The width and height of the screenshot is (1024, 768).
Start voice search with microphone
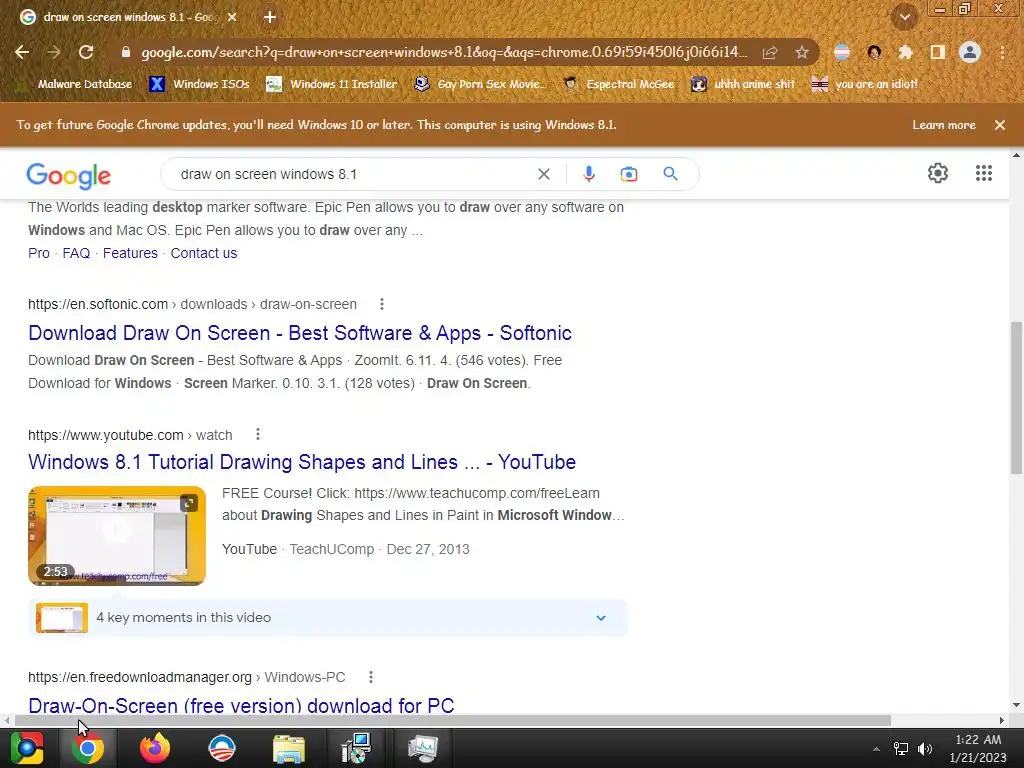(588, 174)
